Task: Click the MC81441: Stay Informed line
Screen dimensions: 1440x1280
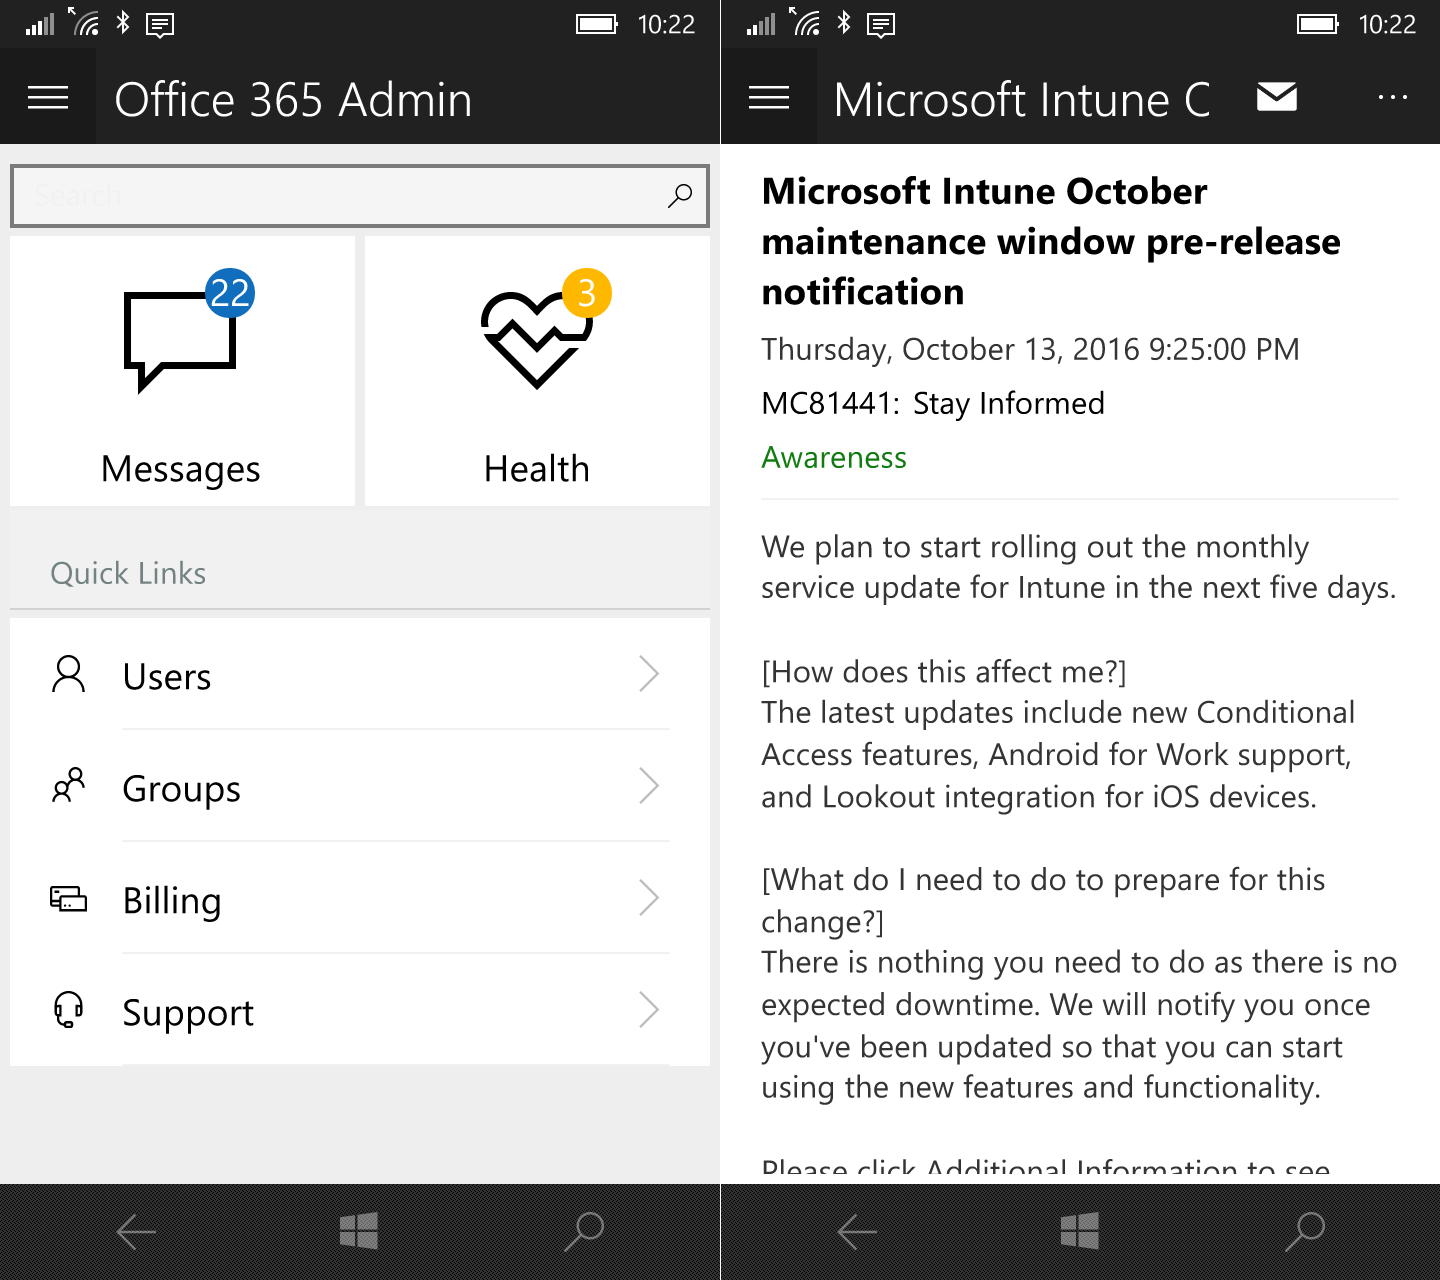Action: tap(933, 403)
